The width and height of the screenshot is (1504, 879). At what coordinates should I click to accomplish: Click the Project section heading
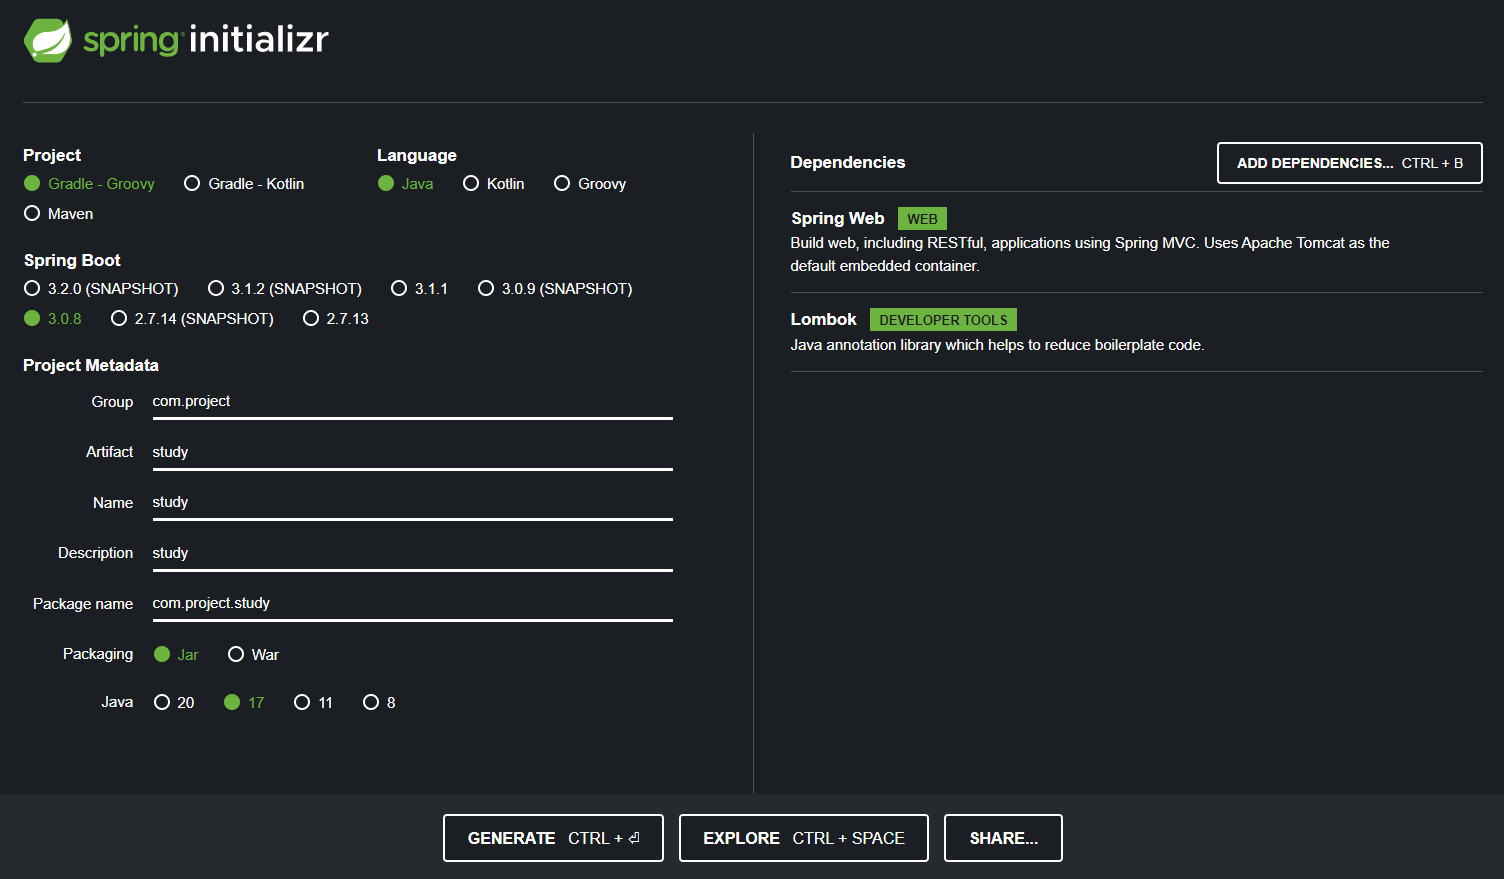pyautogui.click(x=52, y=155)
